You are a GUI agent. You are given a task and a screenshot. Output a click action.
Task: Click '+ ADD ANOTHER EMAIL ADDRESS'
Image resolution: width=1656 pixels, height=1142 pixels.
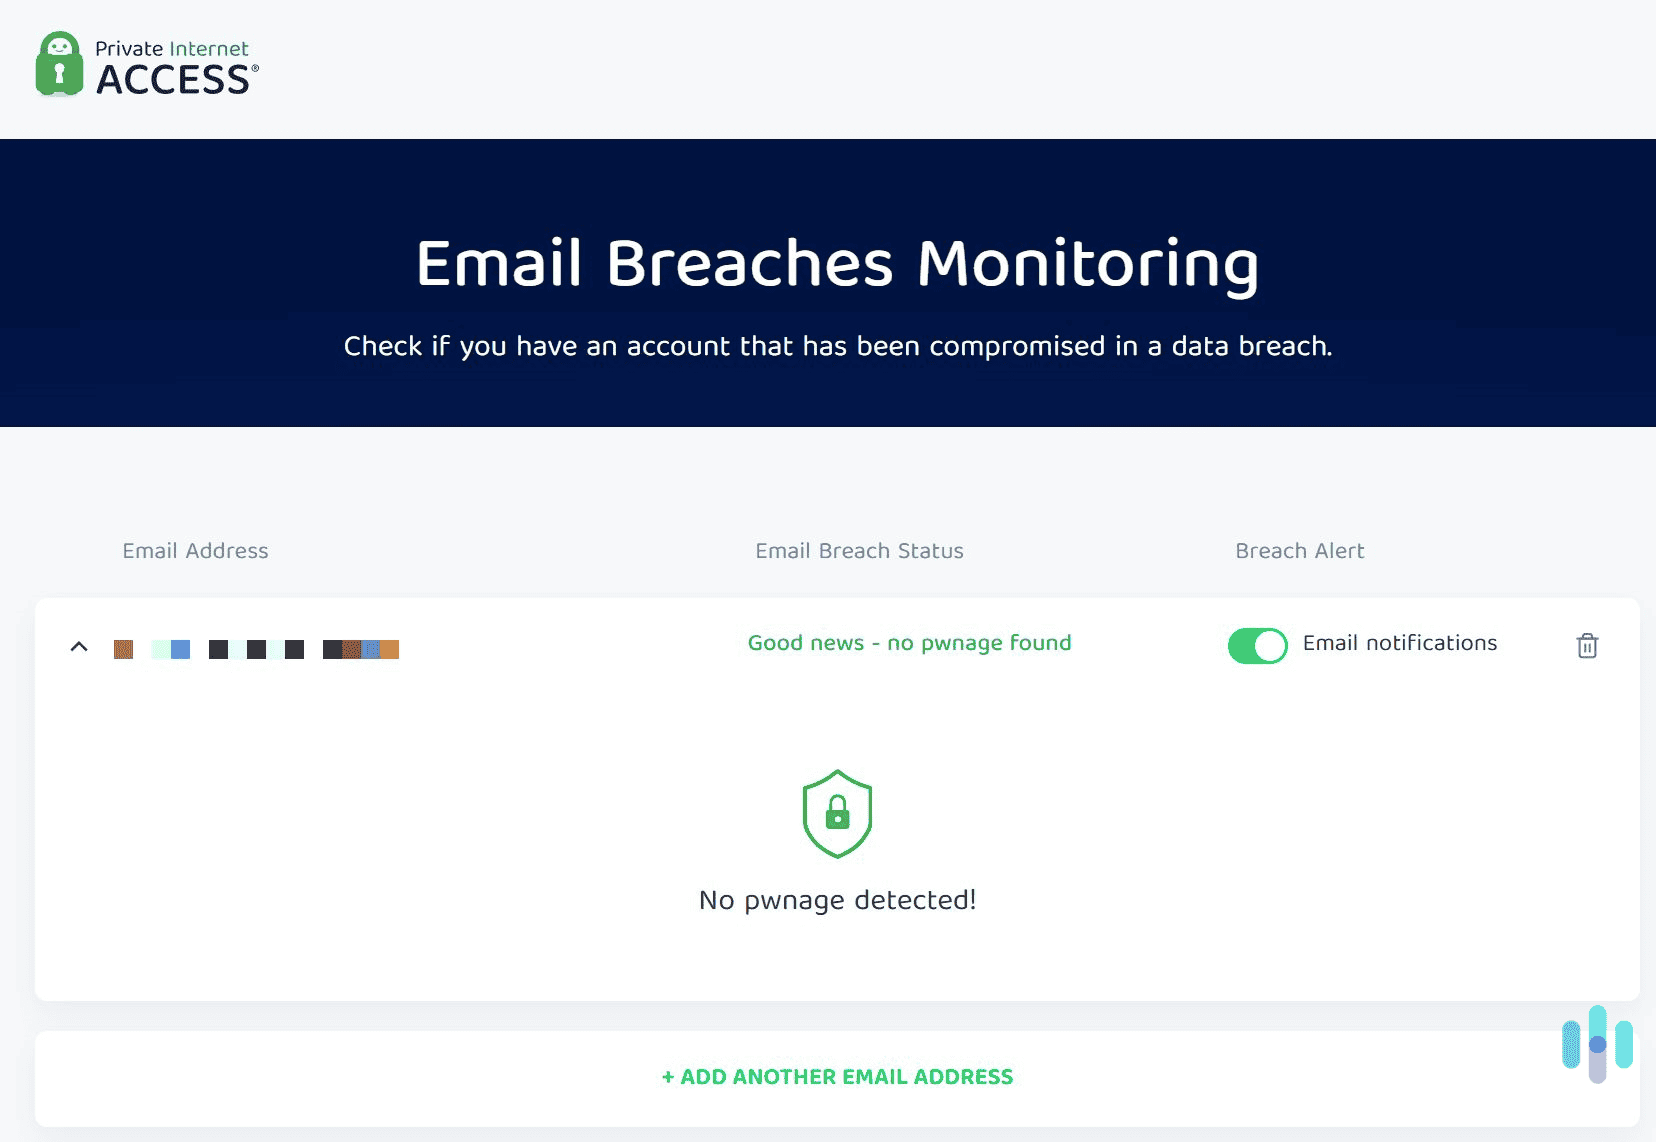pos(837,1077)
